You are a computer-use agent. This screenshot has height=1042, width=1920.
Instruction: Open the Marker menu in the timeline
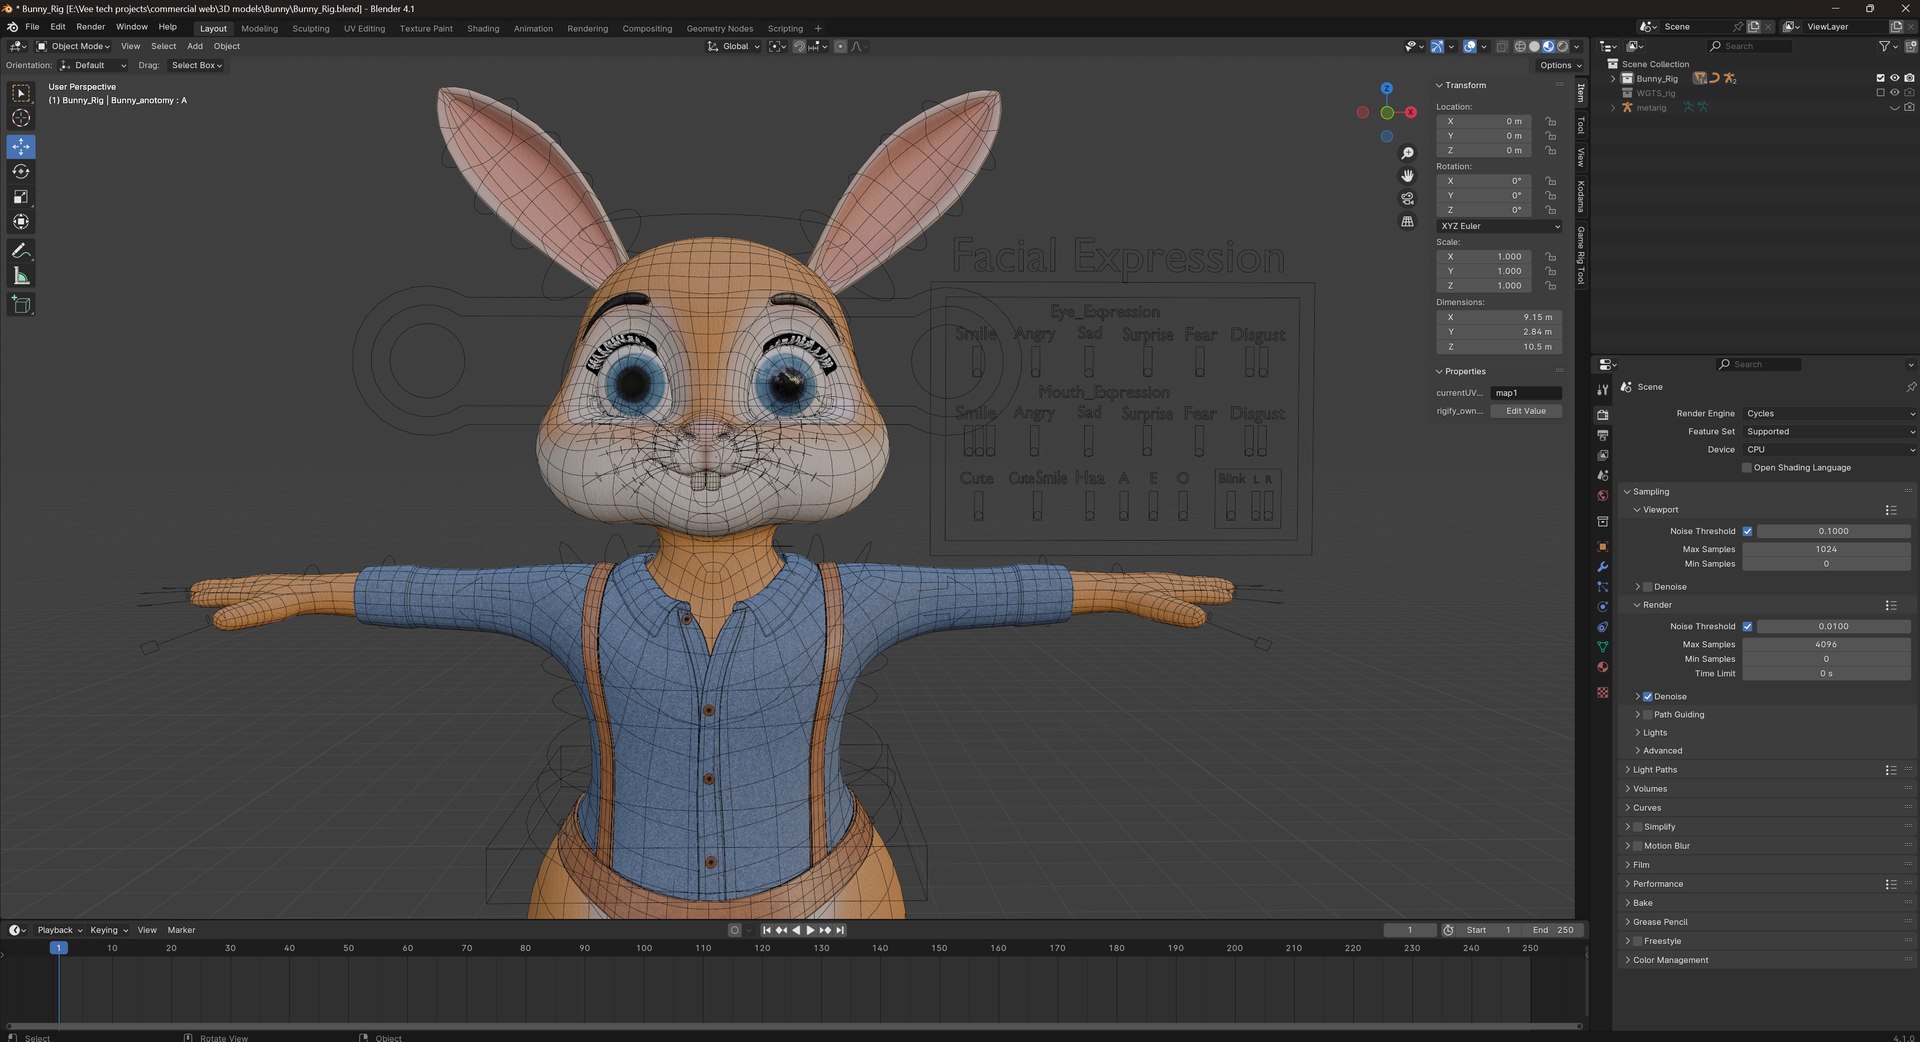click(181, 930)
